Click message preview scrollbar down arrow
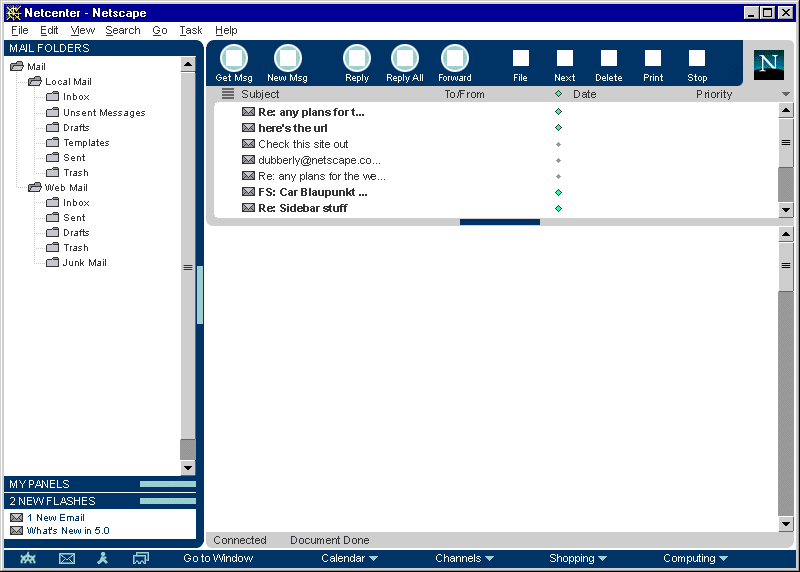 click(786, 524)
